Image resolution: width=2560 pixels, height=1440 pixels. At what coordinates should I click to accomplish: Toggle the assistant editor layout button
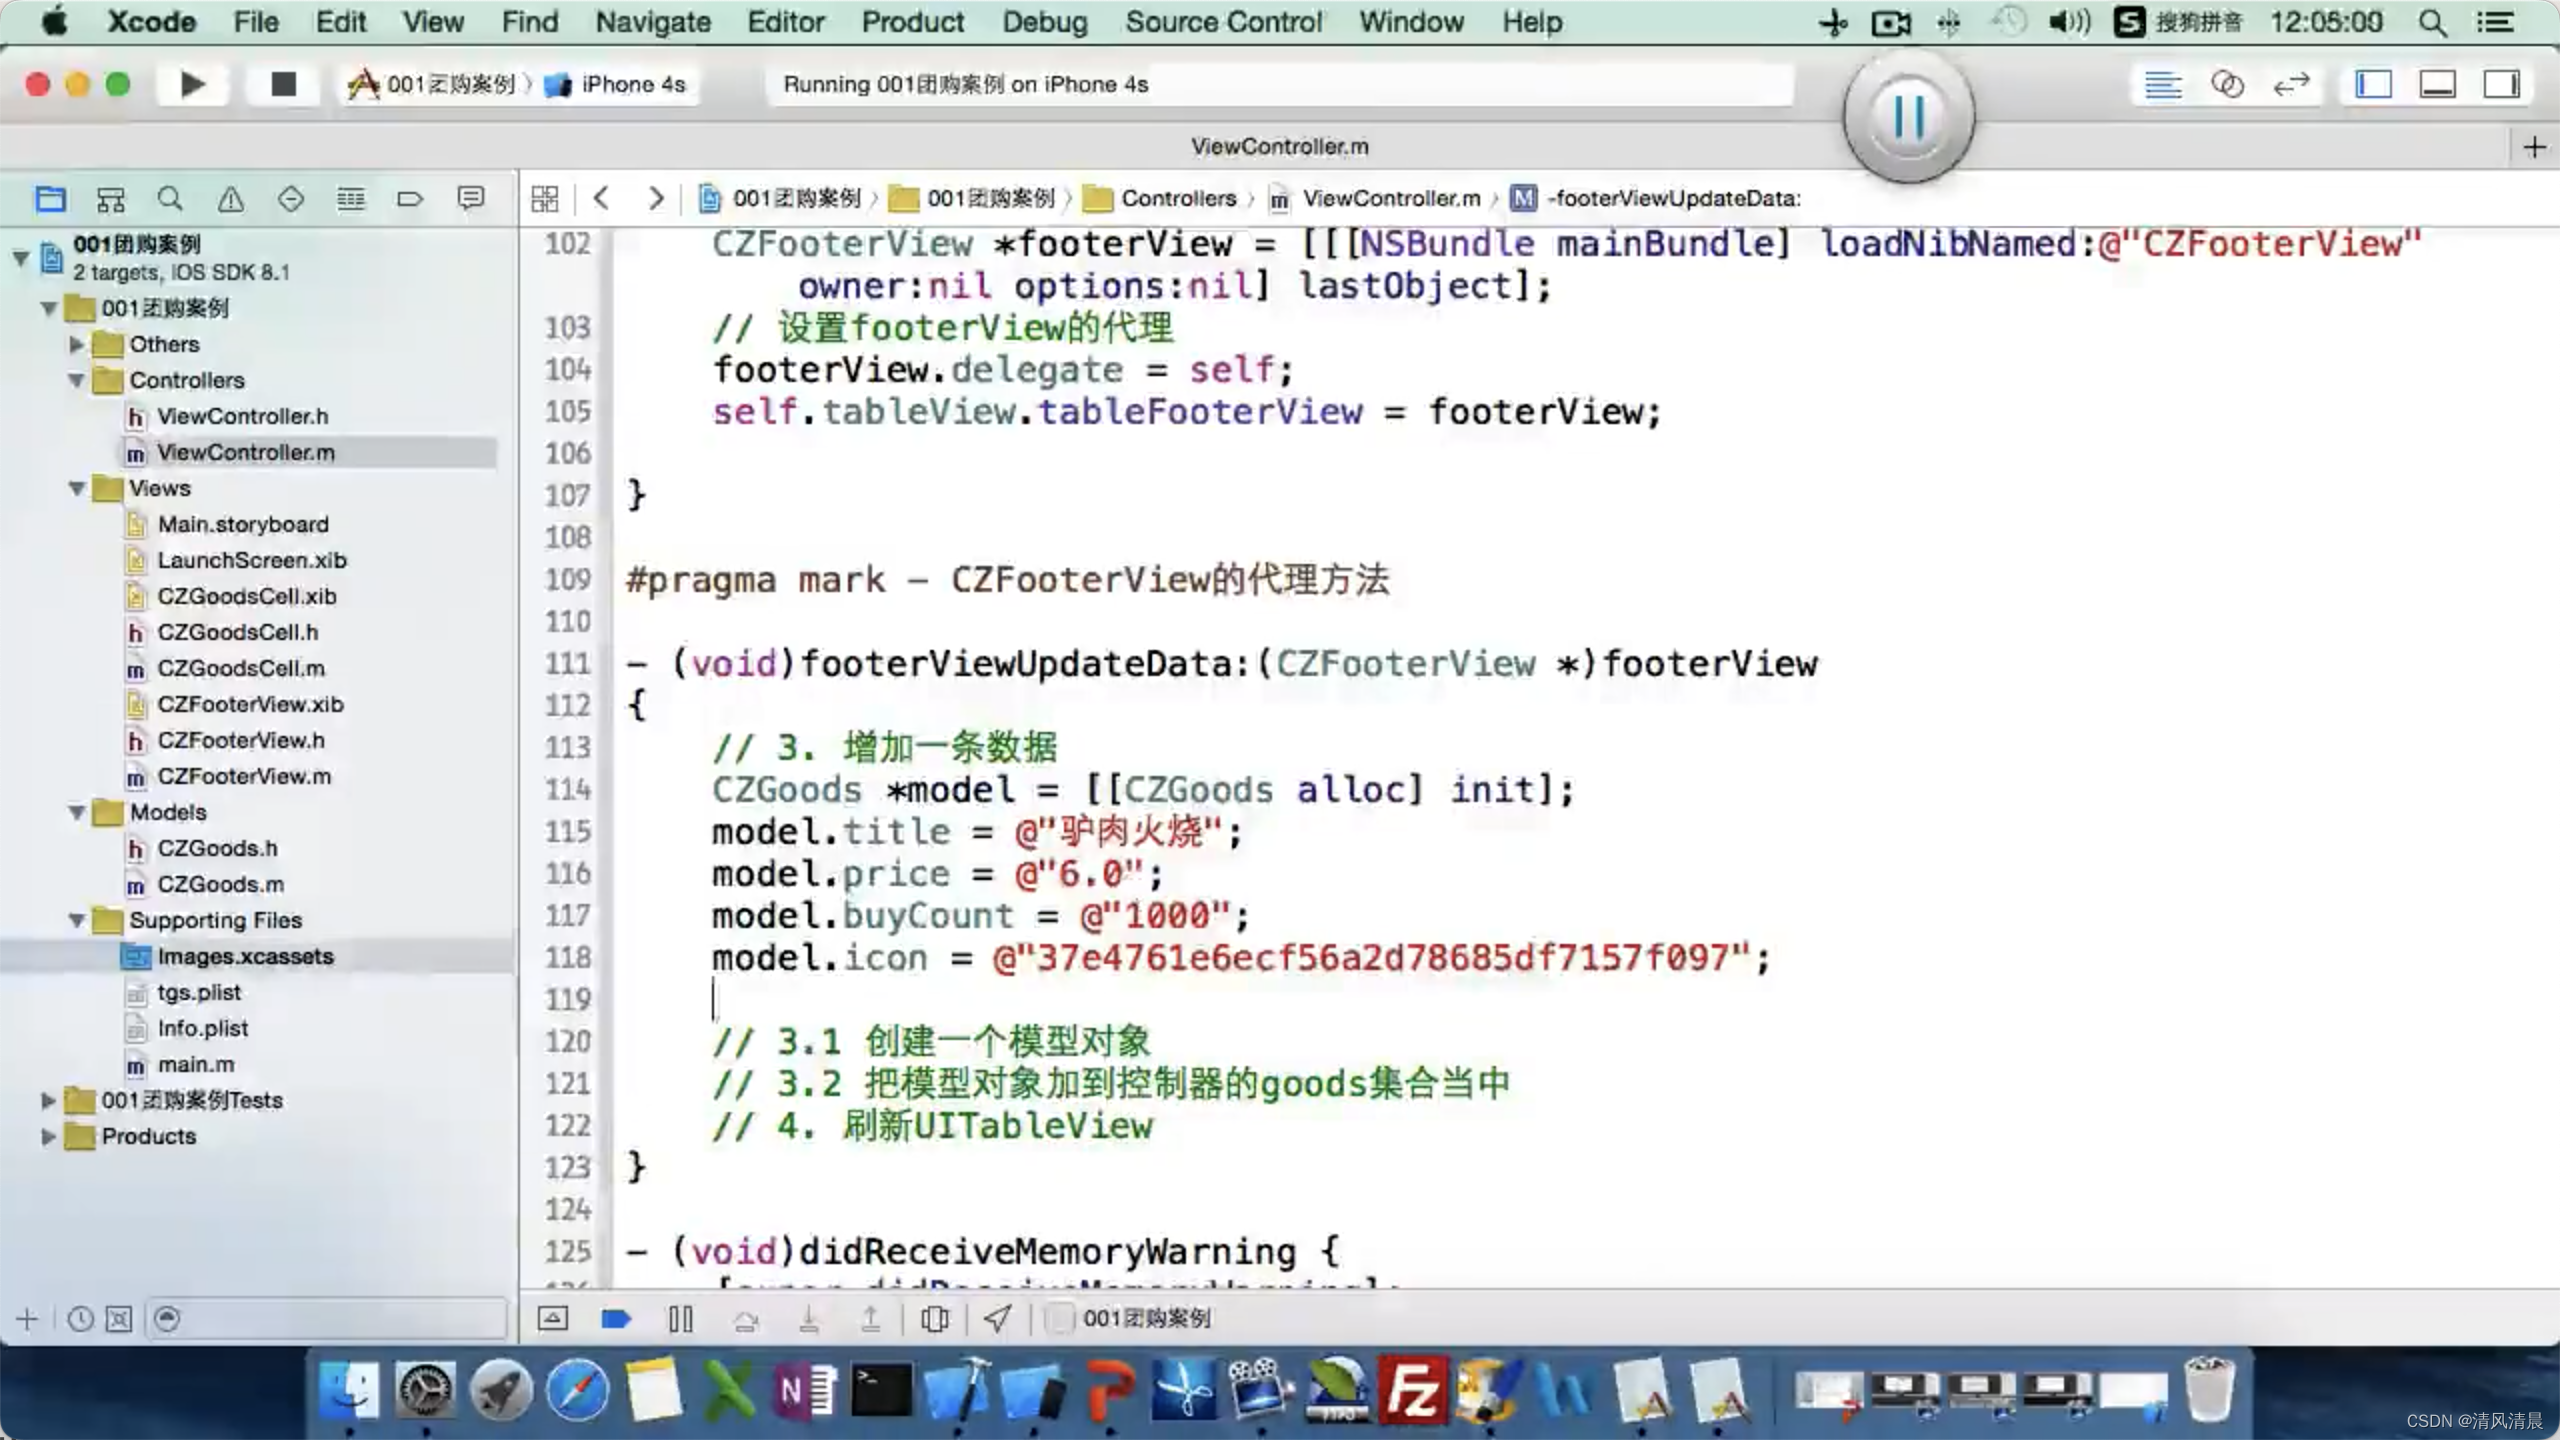(2226, 83)
